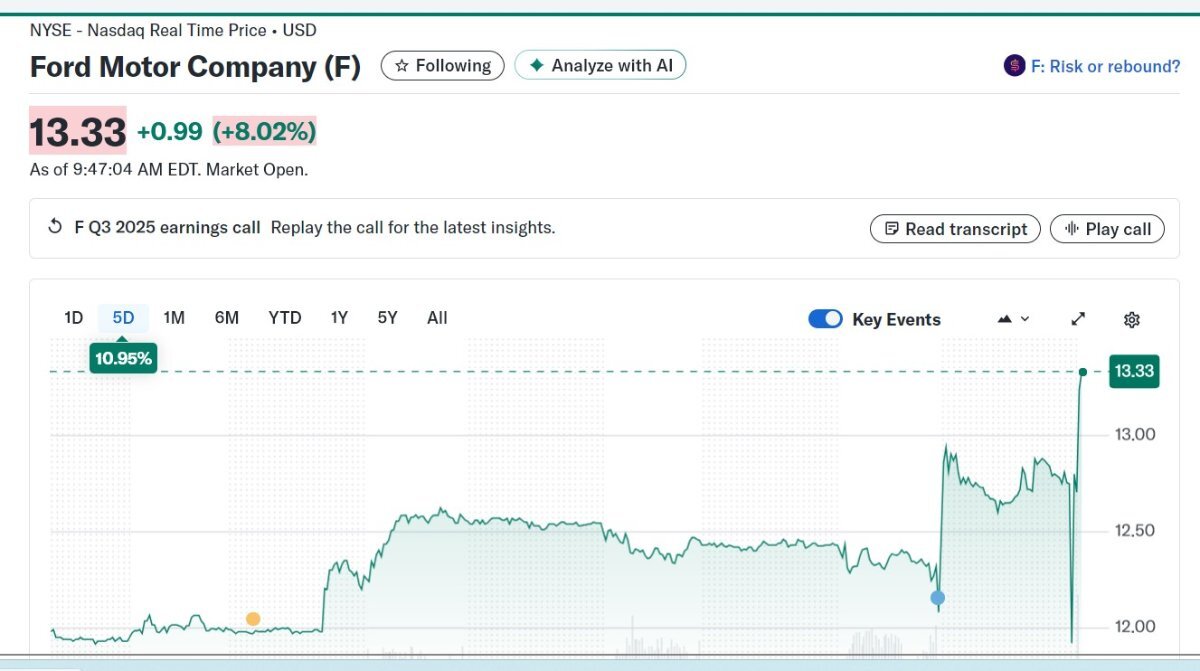The image size is (1200, 671).
Task: Click Analyze with AI button
Action: 600,66
